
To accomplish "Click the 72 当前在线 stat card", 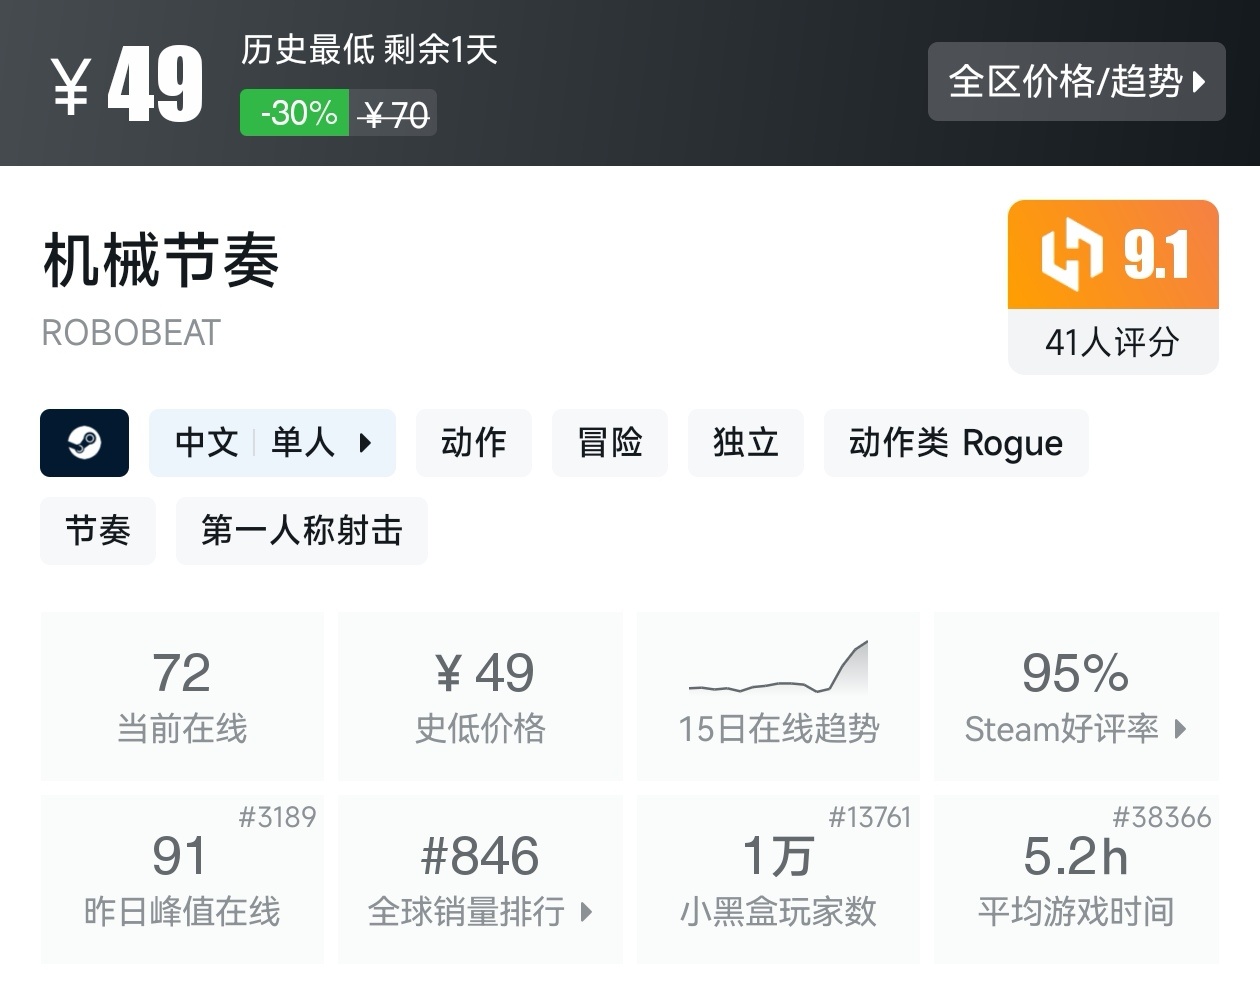I will click(x=182, y=696).
